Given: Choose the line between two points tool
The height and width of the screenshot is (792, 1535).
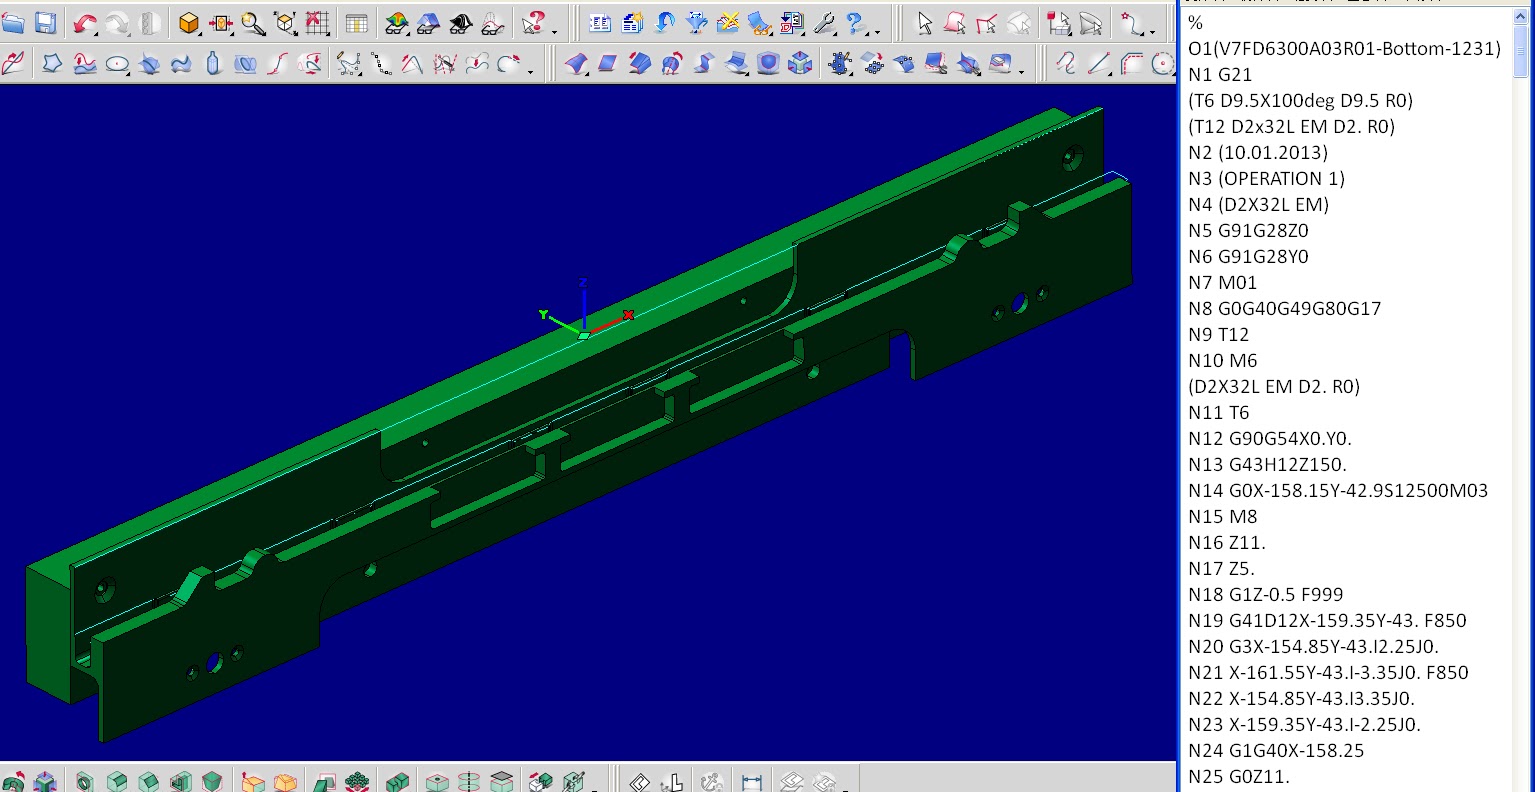Looking at the screenshot, I should click(x=1099, y=64).
